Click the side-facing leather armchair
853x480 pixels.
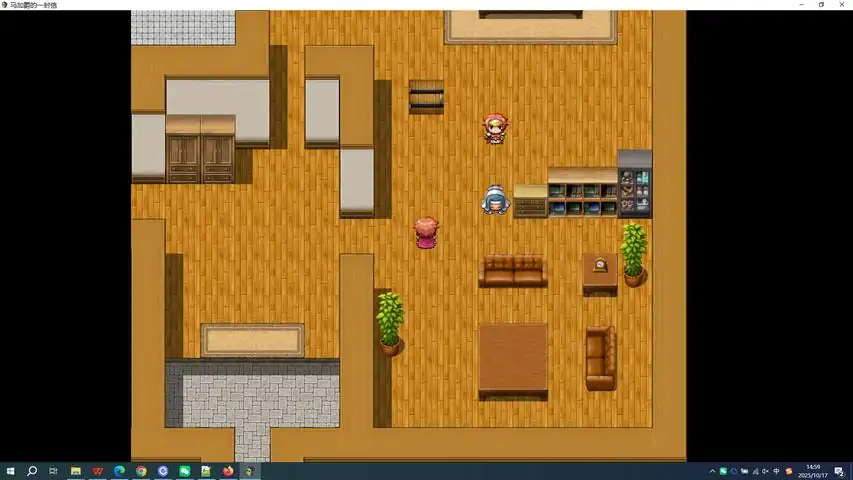(600, 358)
